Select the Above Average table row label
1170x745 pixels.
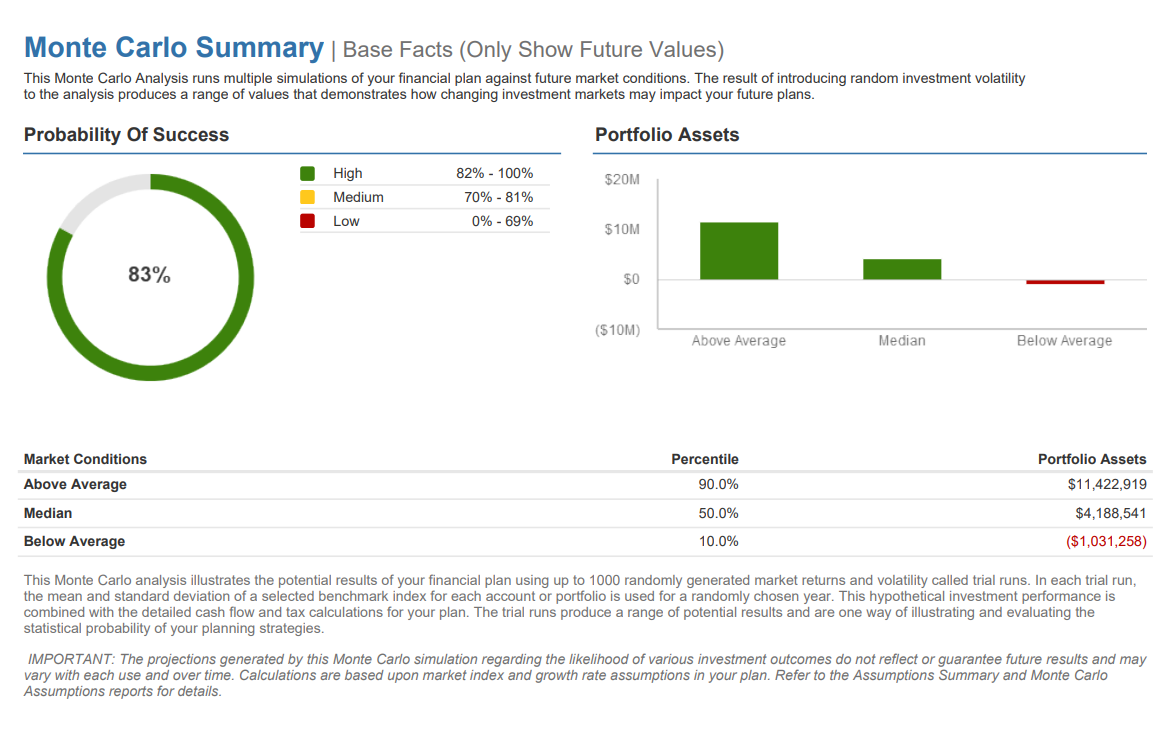[75, 484]
